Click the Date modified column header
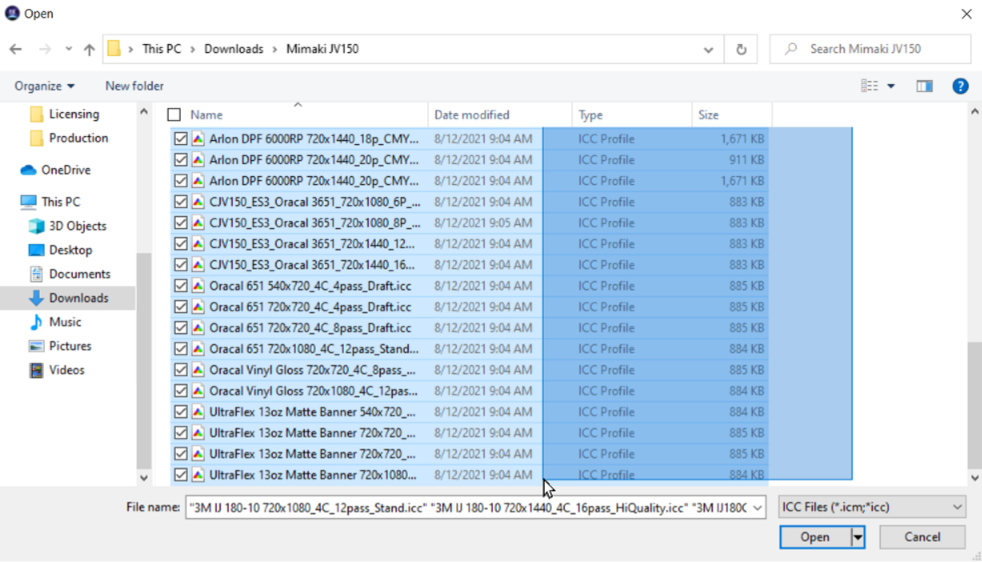The width and height of the screenshot is (982, 562). pos(472,115)
